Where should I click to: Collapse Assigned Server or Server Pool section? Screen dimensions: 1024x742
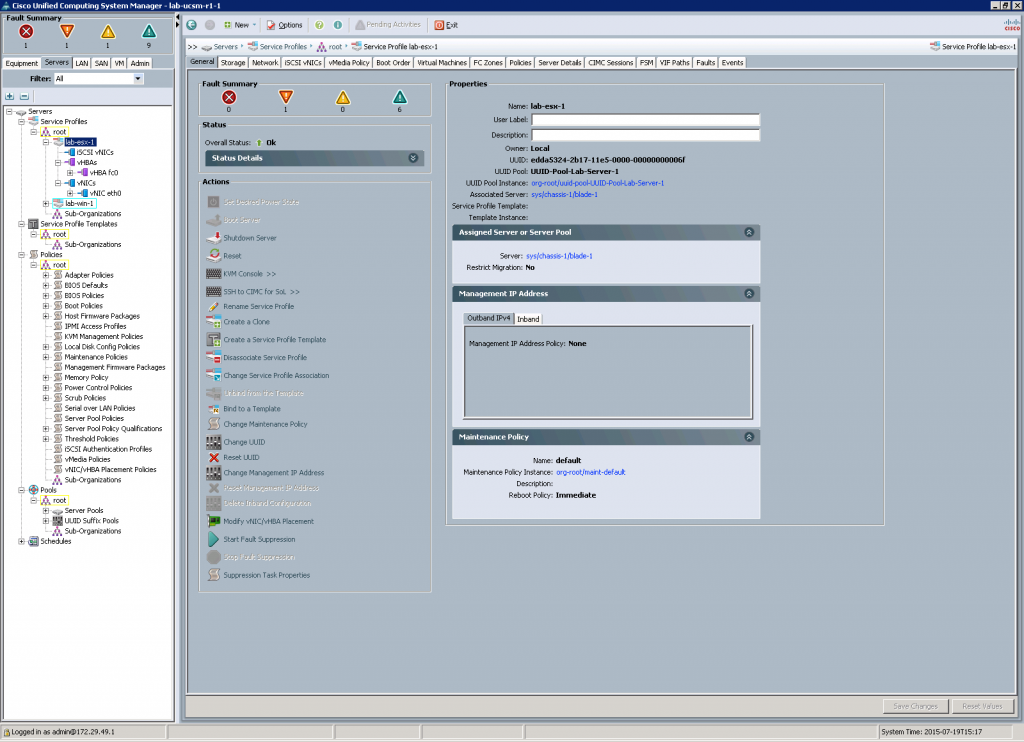click(749, 233)
